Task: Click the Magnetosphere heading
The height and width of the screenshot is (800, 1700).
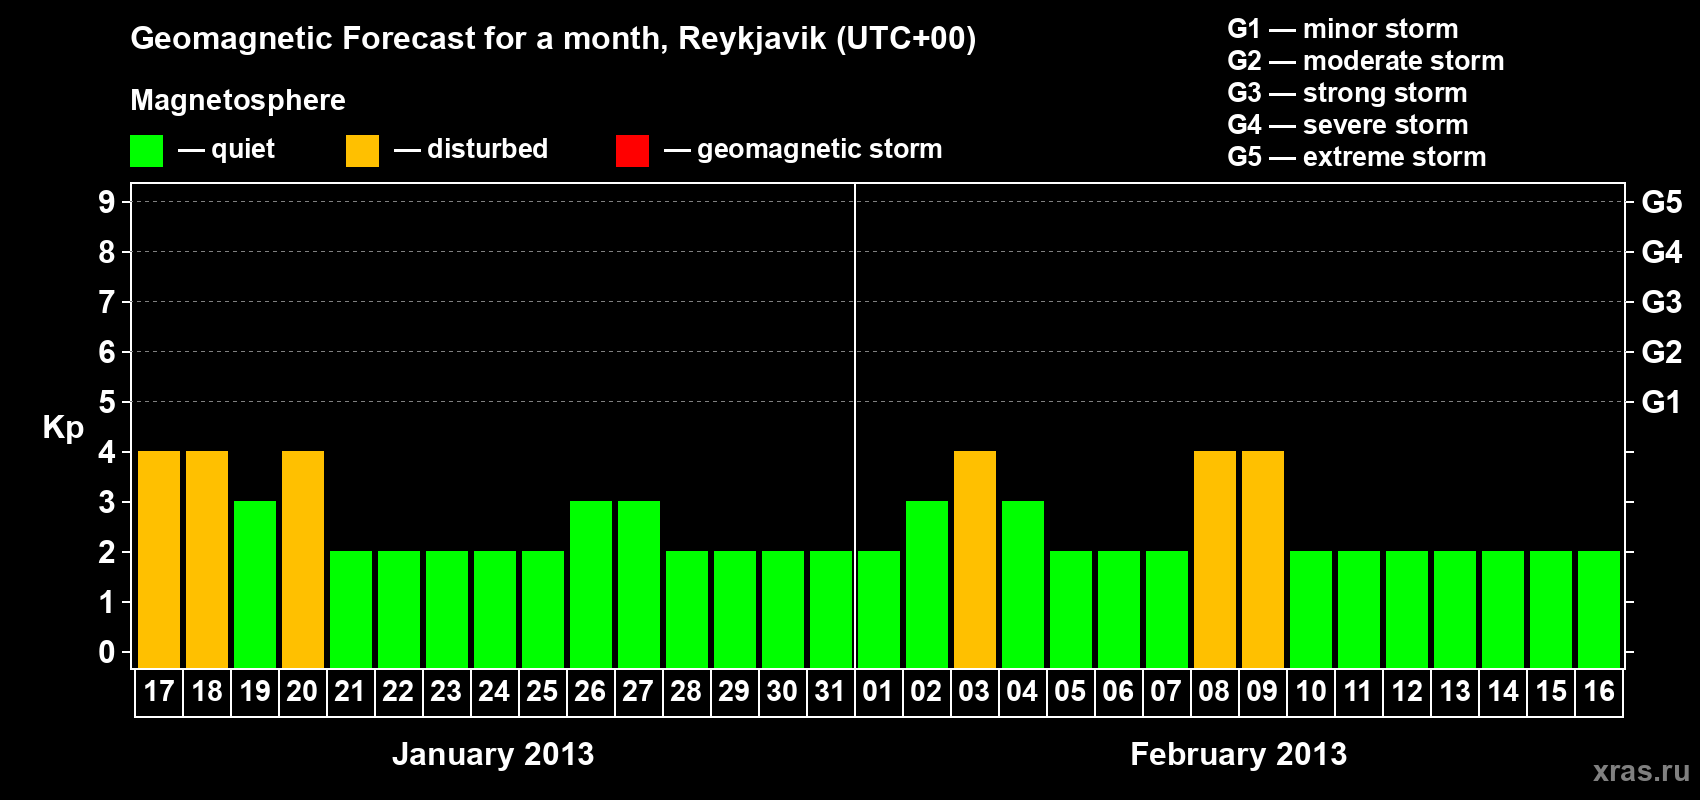Action: coord(238,100)
